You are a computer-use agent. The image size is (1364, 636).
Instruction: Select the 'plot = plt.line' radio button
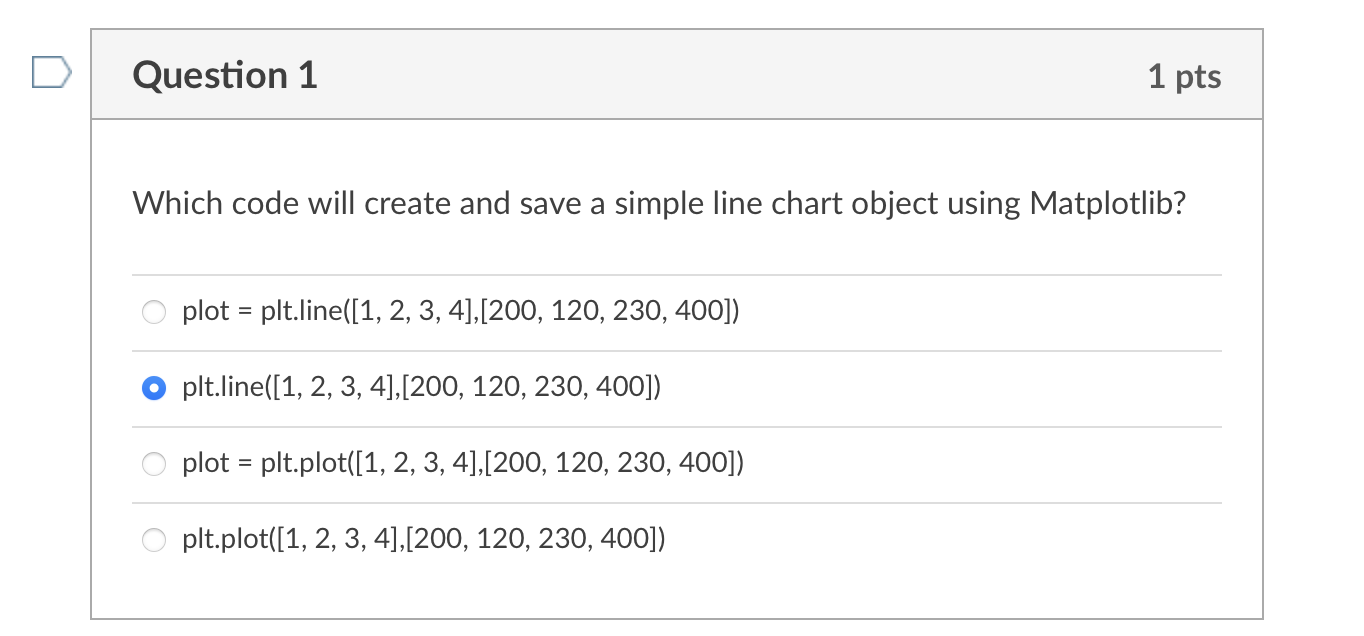(154, 313)
